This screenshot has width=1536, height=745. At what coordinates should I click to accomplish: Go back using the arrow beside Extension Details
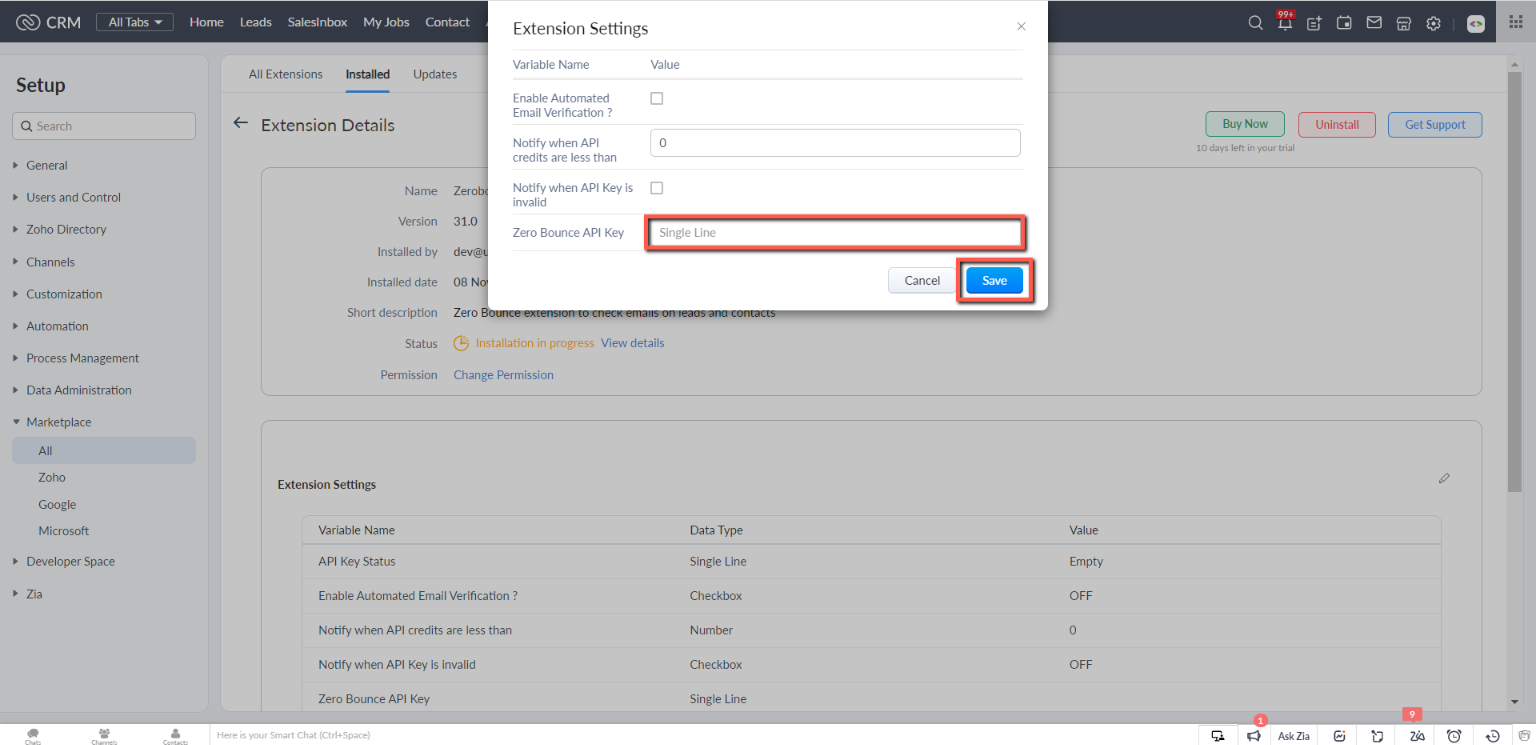click(x=240, y=123)
